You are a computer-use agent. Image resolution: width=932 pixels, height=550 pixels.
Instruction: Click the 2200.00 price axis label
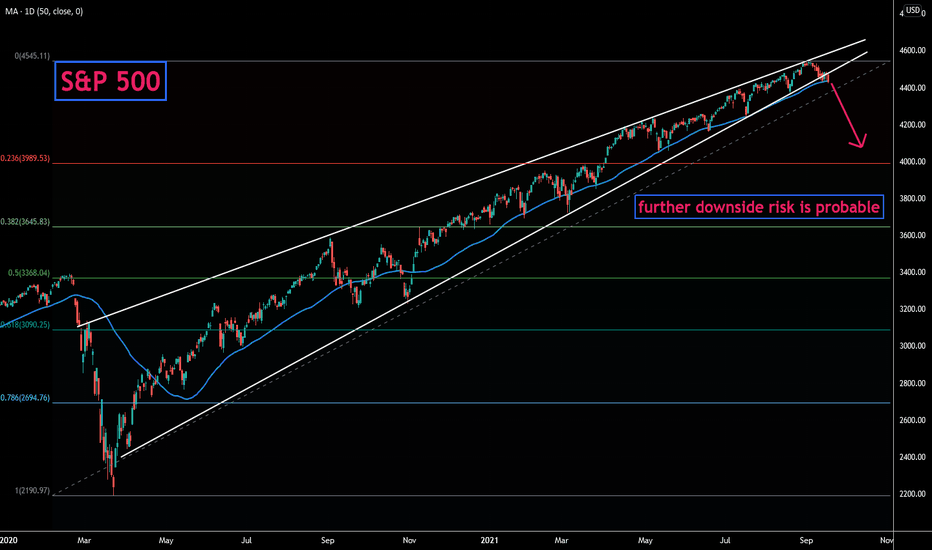click(x=912, y=494)
